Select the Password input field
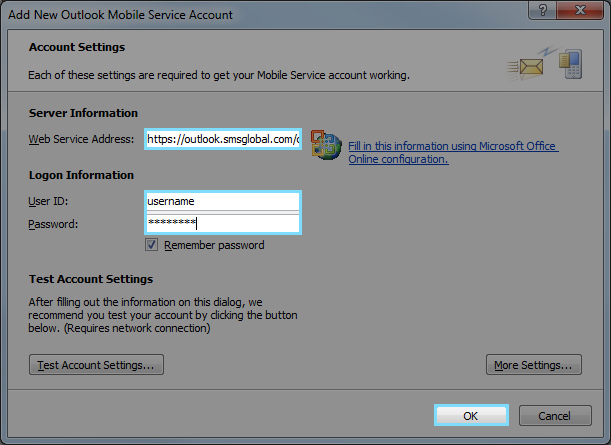Screen dimensions: 611x445 coord(222,223)
